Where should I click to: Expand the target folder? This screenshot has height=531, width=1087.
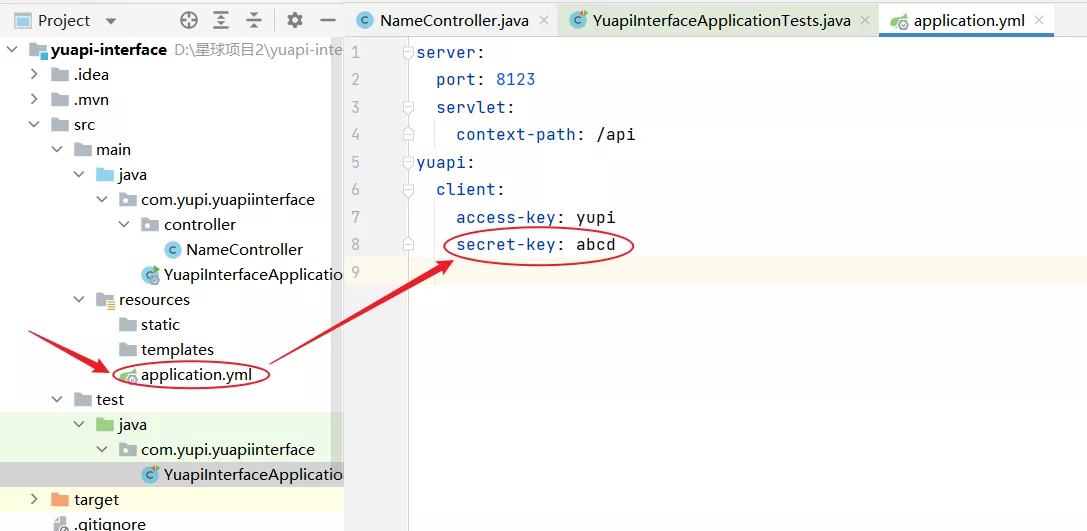[33, 499]
